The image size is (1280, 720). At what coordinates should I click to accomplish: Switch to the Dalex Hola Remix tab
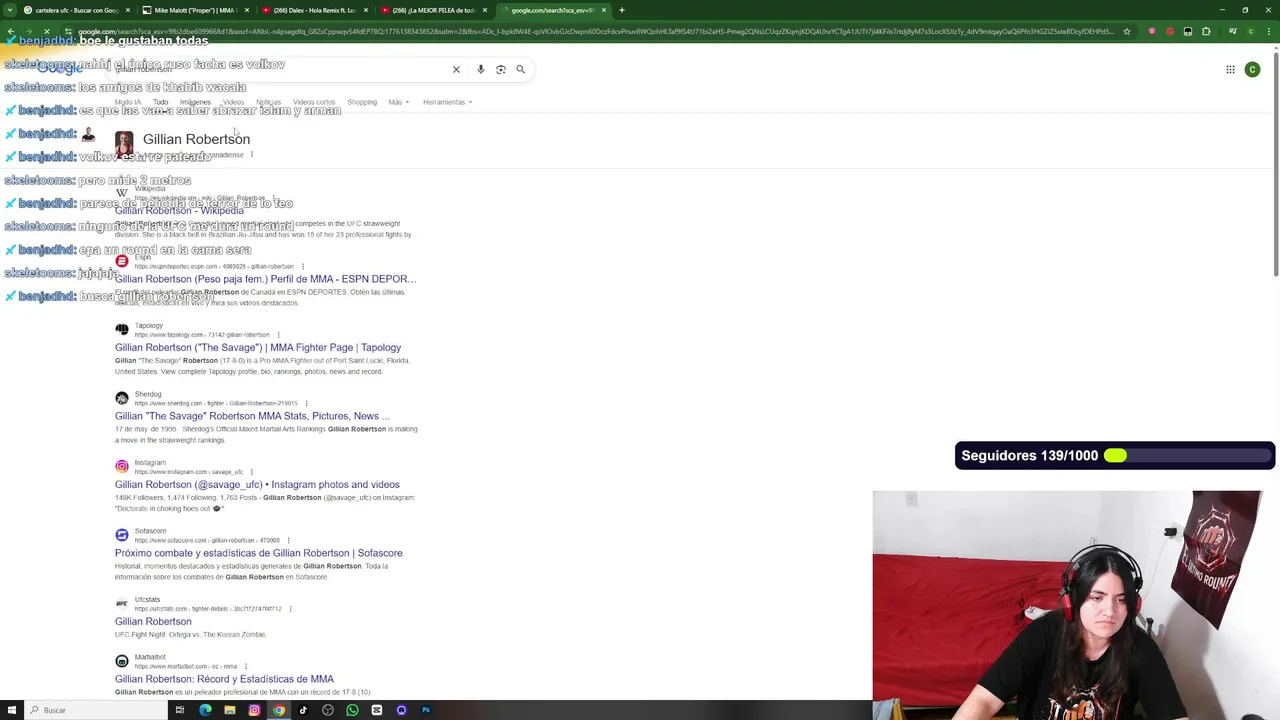[x=313, y=10]
